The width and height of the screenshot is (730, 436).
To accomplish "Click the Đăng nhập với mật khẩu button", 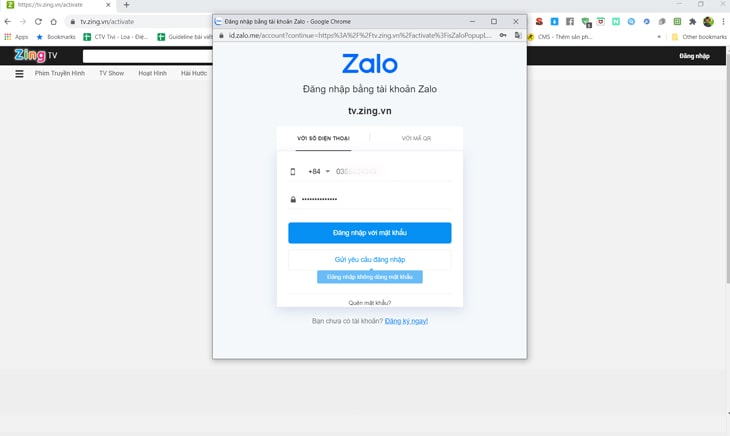I will pyautogui.click(x=369, y=233).
